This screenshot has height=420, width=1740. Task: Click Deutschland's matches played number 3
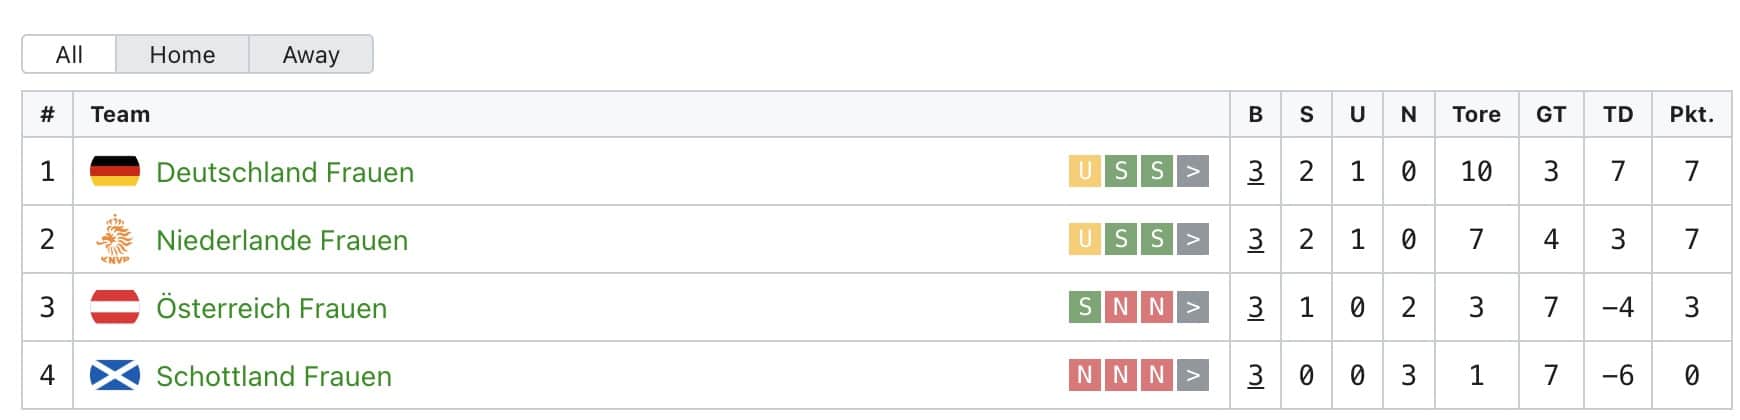tap(1256, 172)
